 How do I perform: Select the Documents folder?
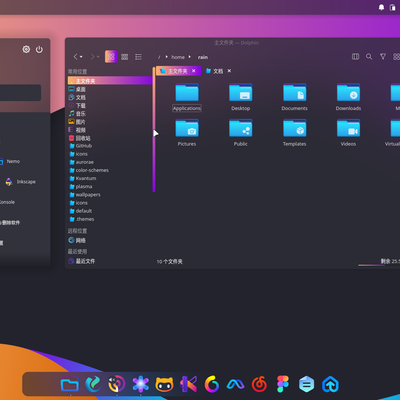point(294,97)
